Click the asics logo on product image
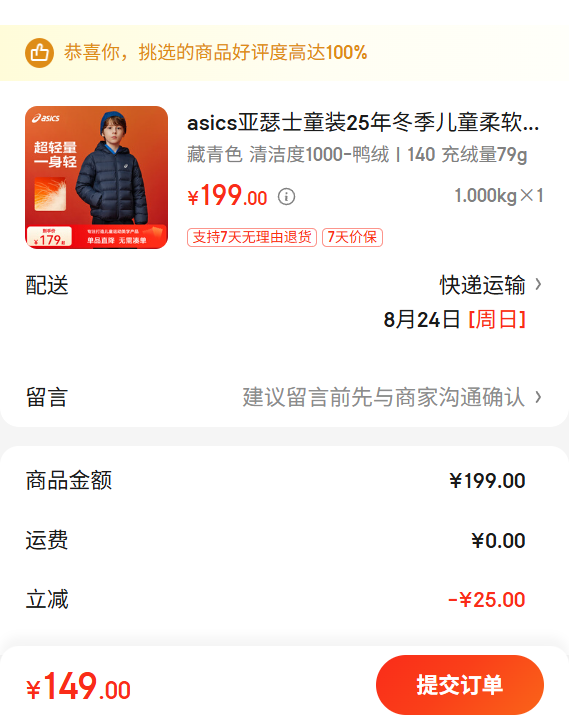 click(46, 118)
